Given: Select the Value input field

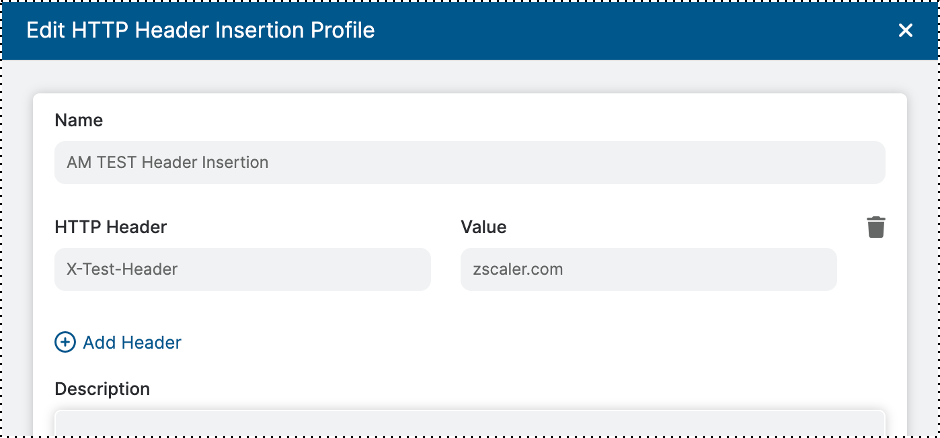Looking at the screenshot, I should point(648,269).
